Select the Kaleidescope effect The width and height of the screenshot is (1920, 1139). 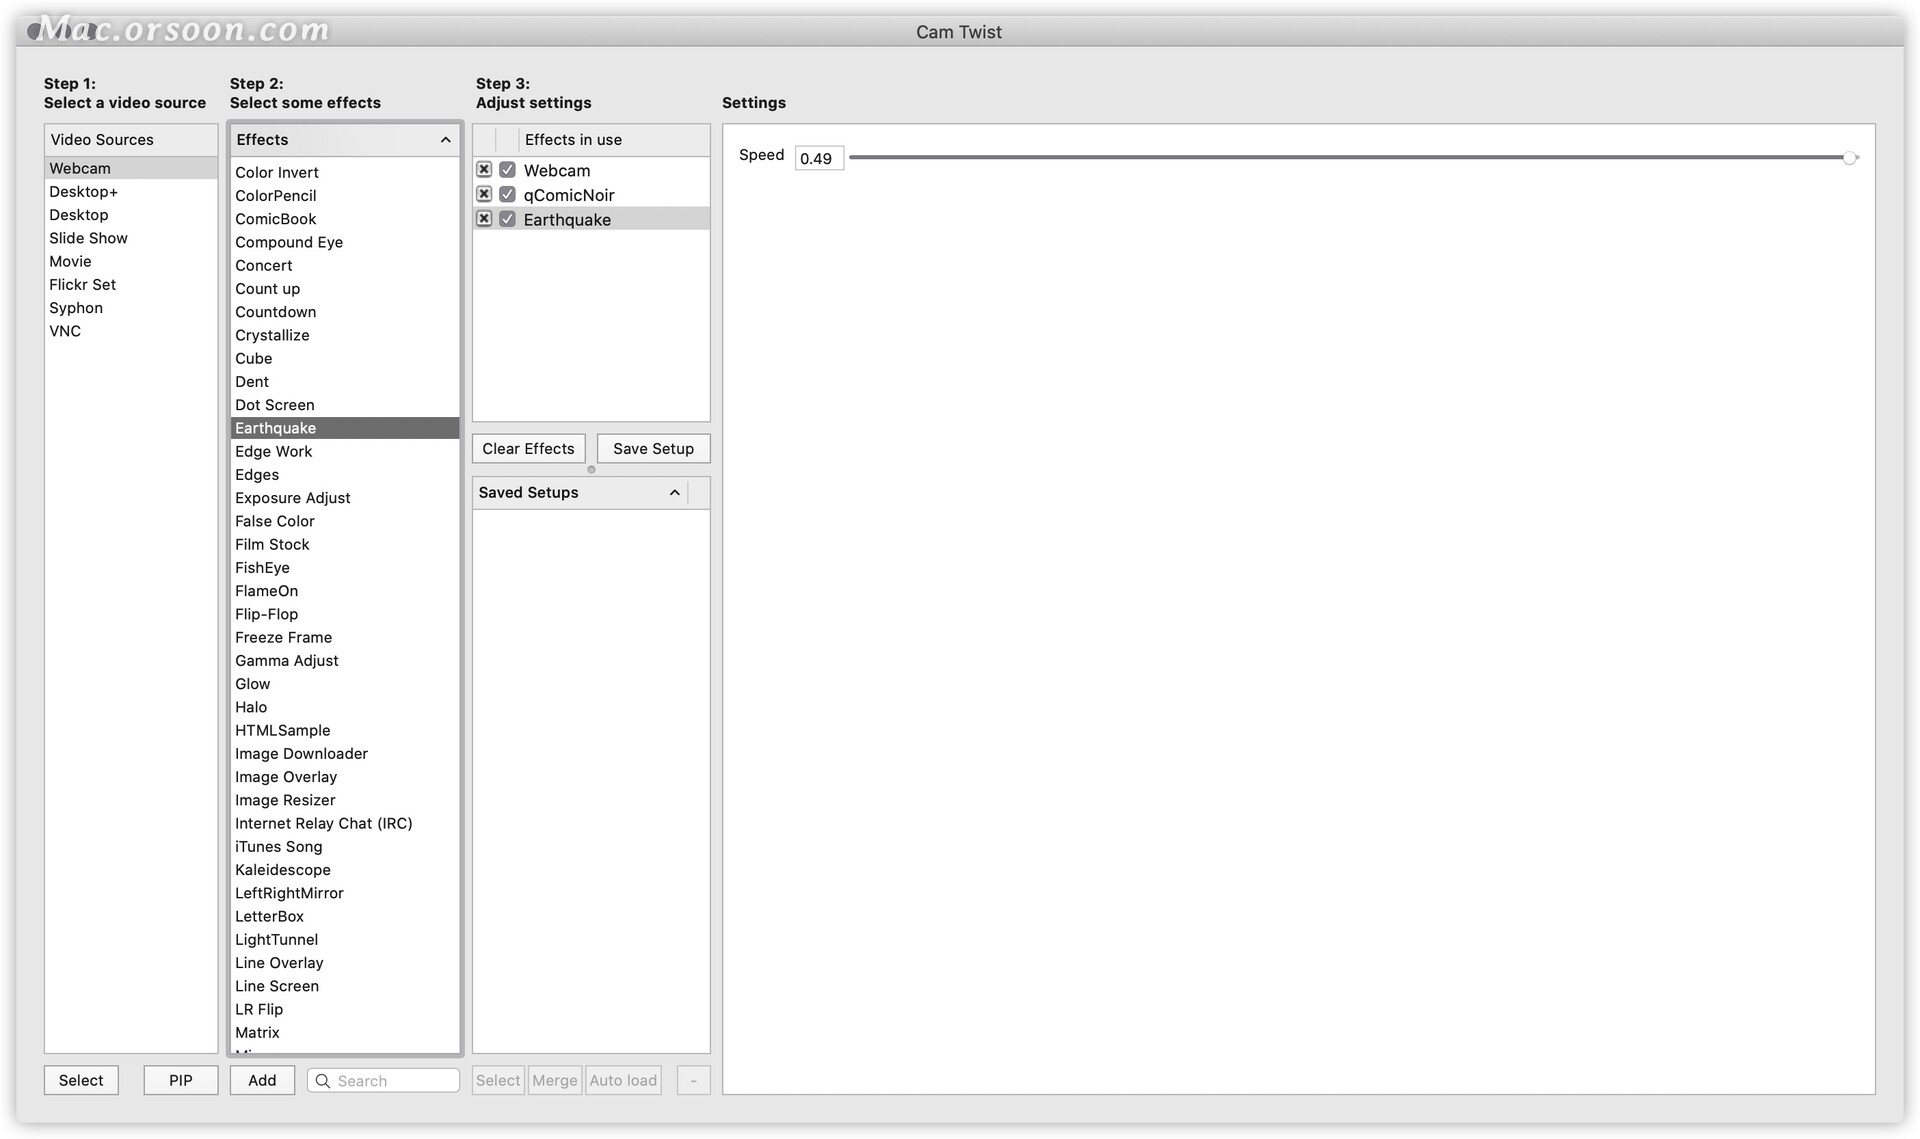(x=283, y=870)
